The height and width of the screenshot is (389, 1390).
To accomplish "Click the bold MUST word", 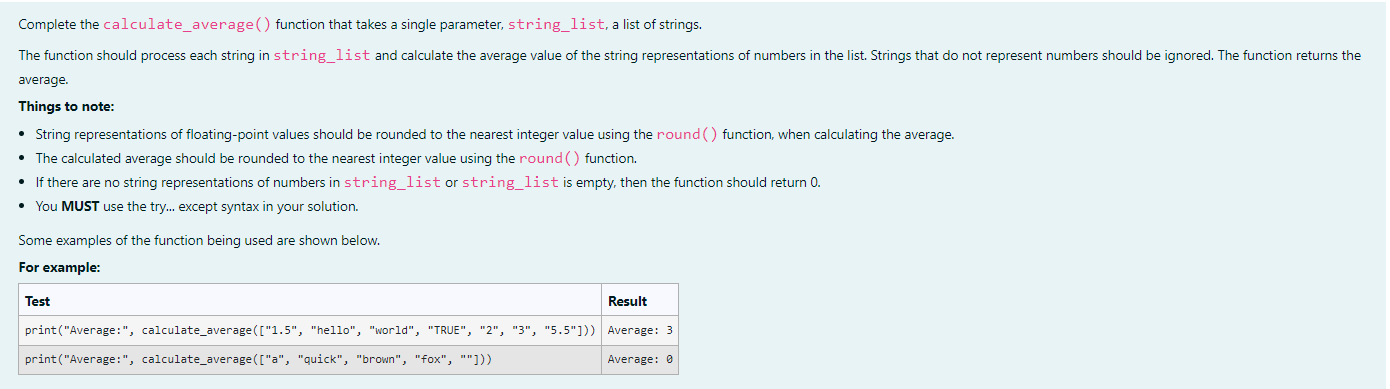I will coord(80,207).
